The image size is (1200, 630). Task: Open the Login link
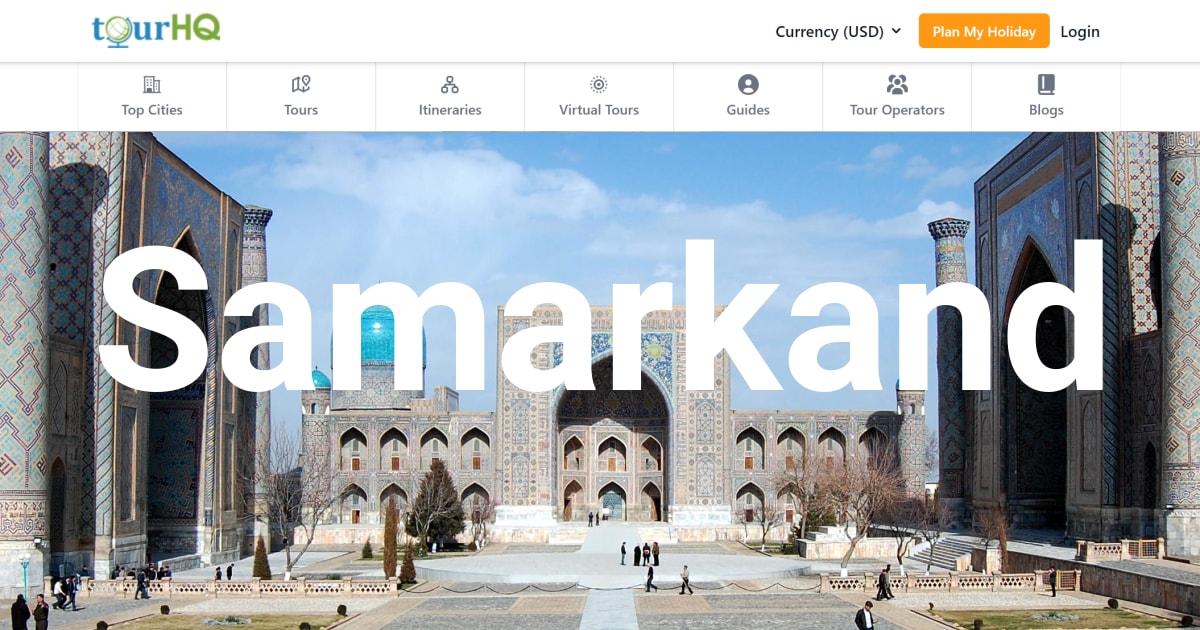tap(1080, 31)
